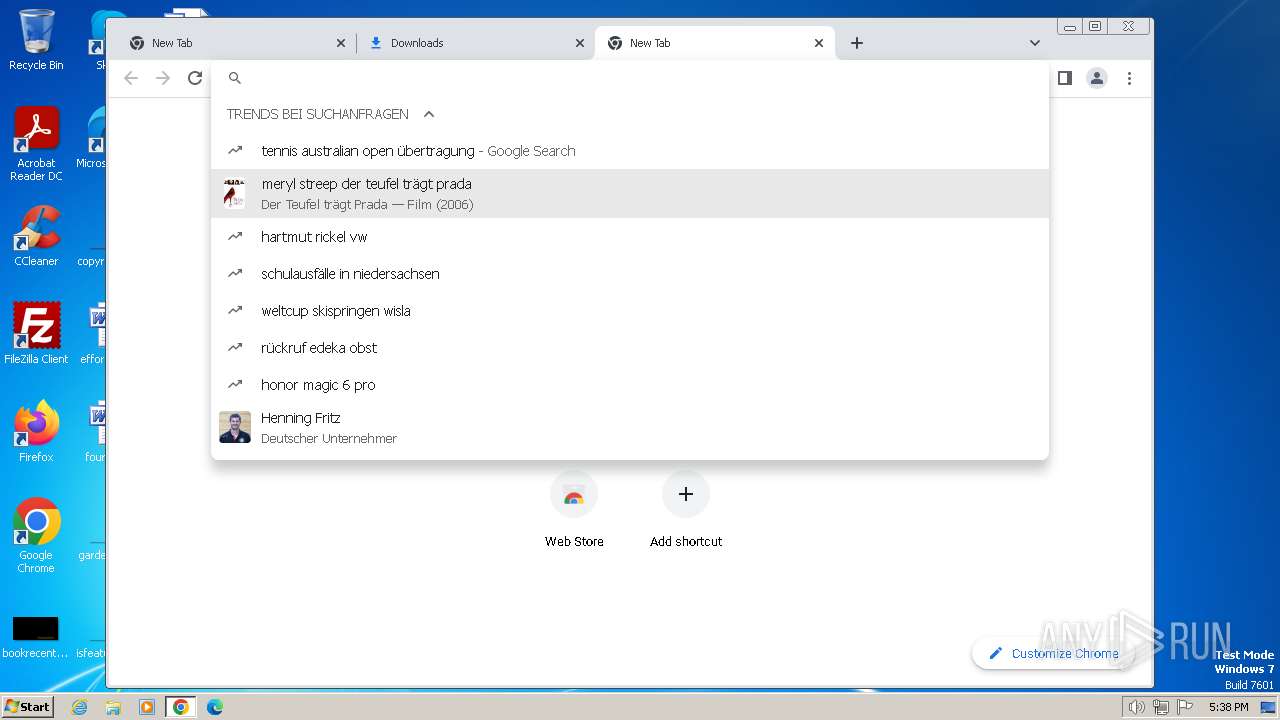The height and width of the screenshot is (720, 1280).
Task: Click trend arrow beside hartmut rickel vw
Action: pyautogui.click(x=235, y=237)
